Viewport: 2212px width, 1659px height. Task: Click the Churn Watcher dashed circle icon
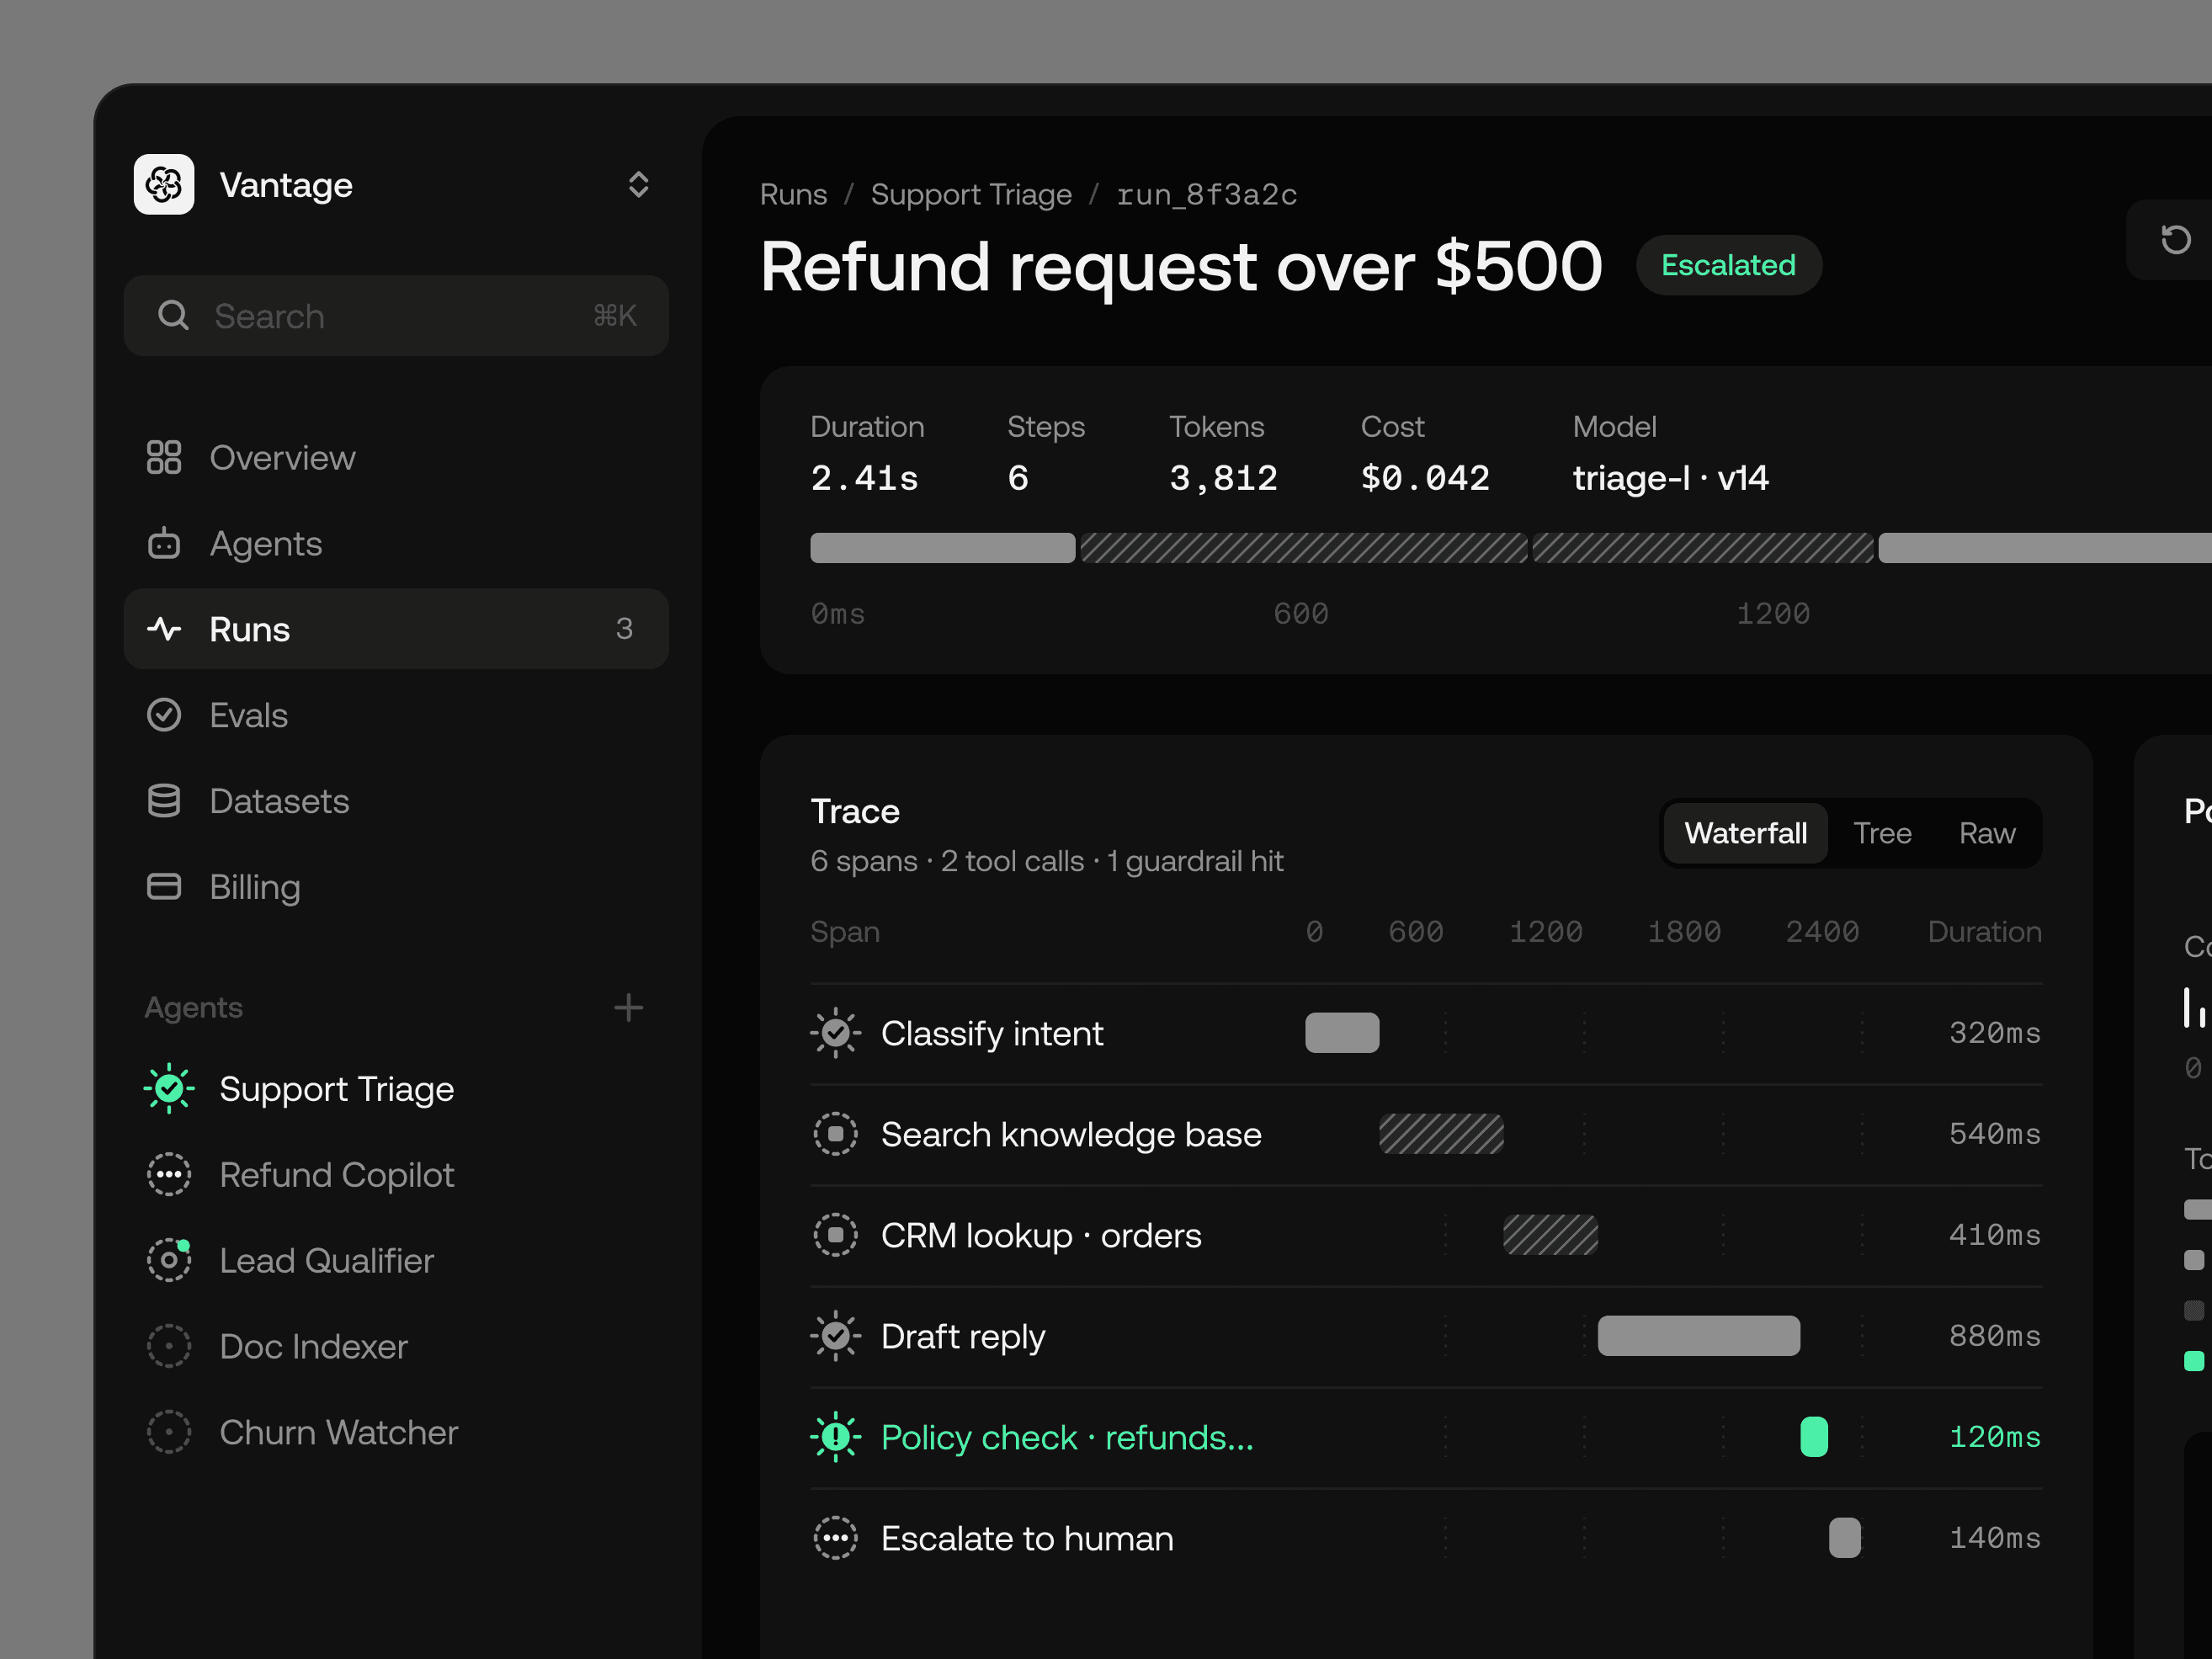click(x=169, y=1432)
